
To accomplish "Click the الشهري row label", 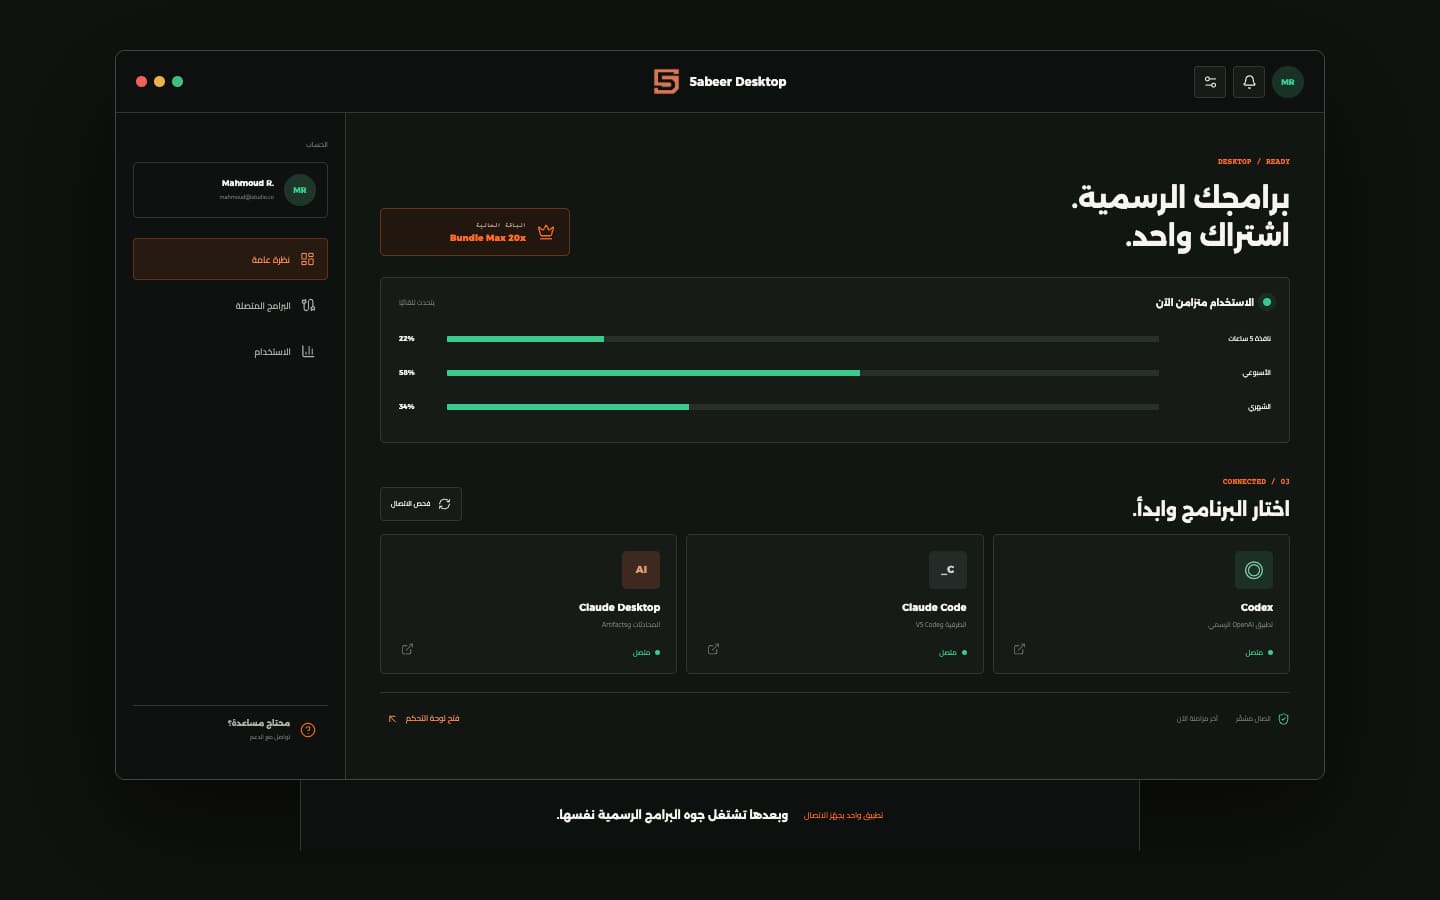I will click(x=1259, y=407).
